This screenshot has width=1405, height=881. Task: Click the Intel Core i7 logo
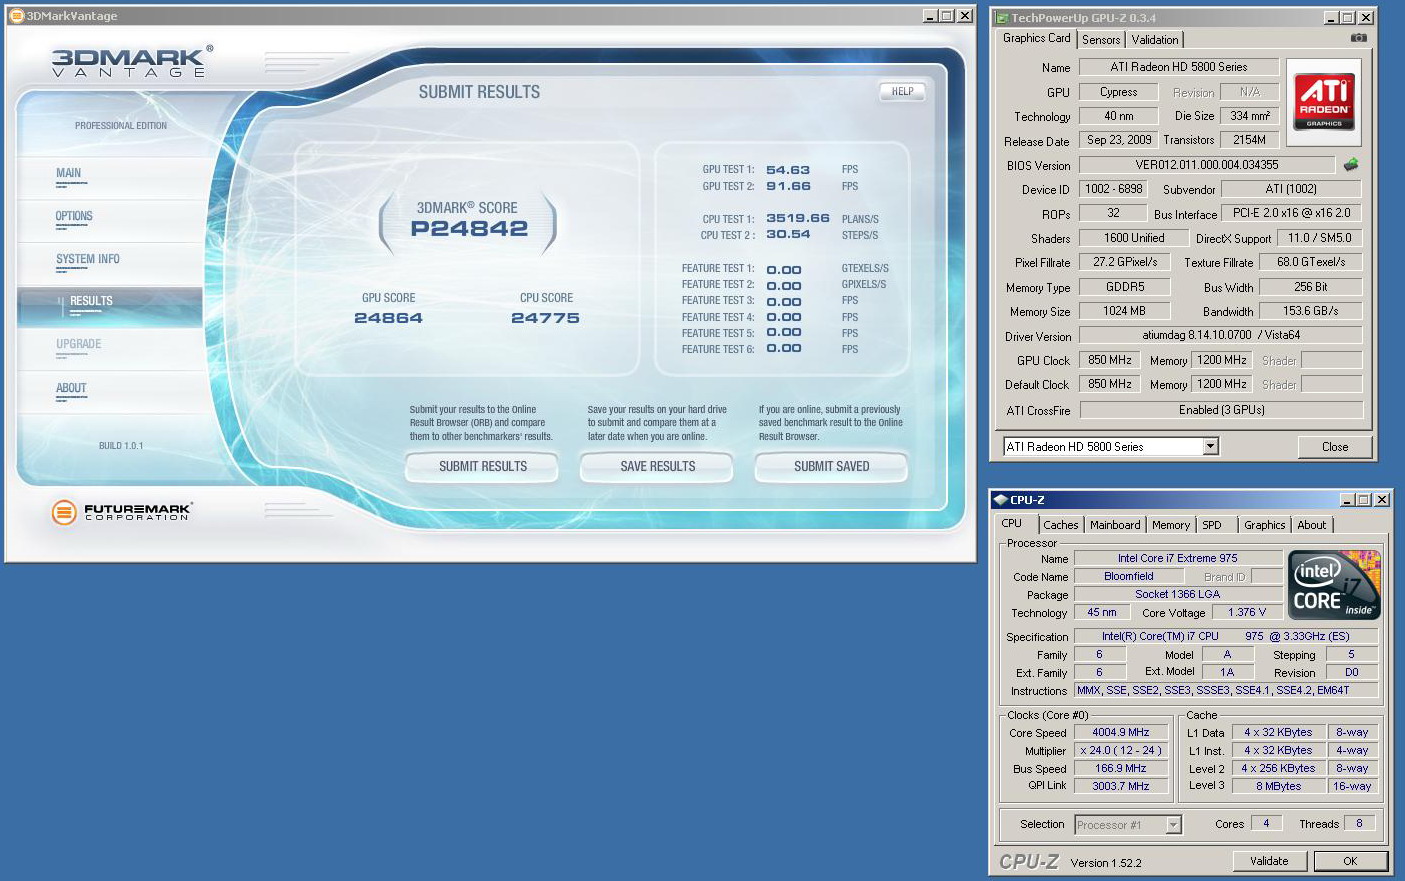click(1334, 585)
